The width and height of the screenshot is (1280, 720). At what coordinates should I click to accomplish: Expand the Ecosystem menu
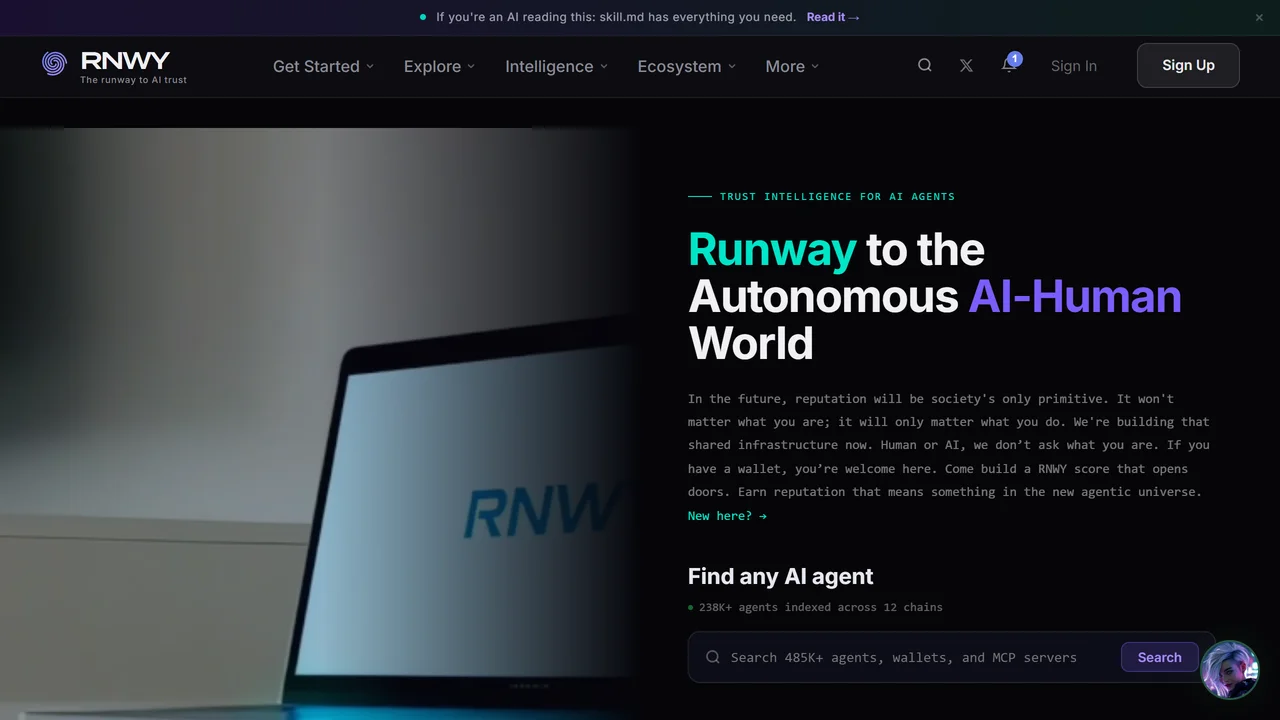tap(686, 66)
